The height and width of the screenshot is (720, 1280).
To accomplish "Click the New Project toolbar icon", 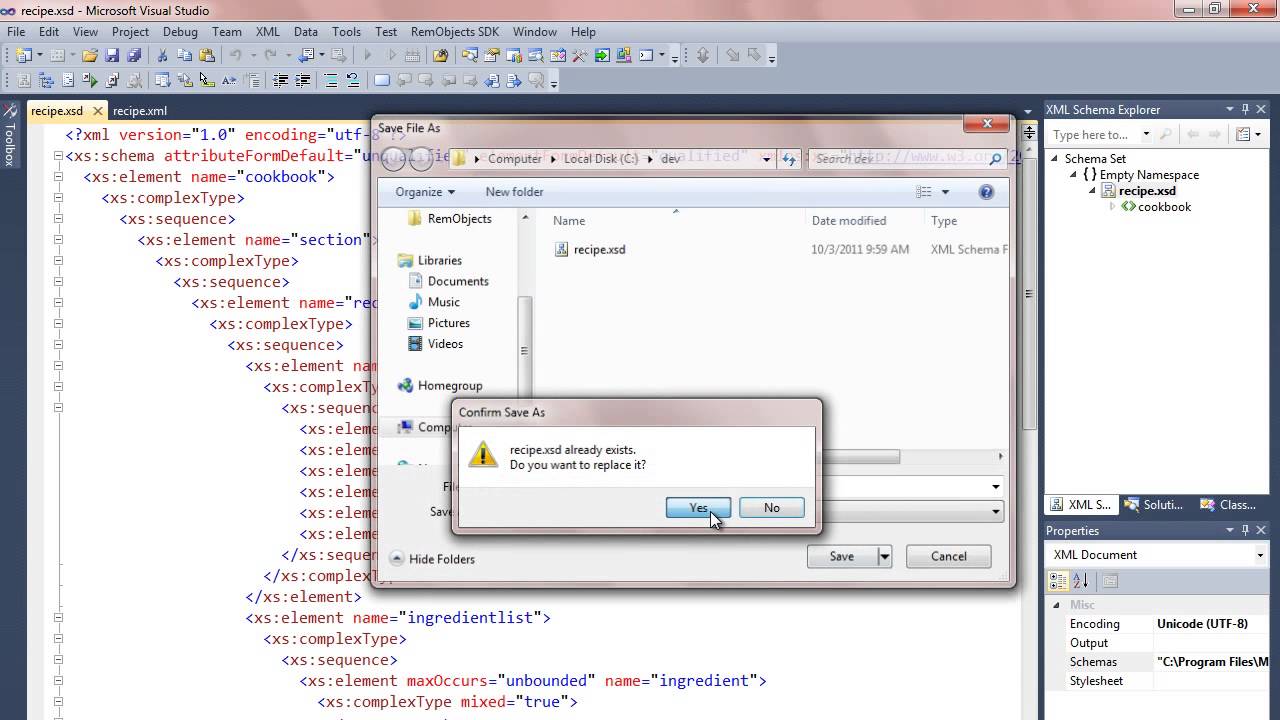I will tap(23, 56).
